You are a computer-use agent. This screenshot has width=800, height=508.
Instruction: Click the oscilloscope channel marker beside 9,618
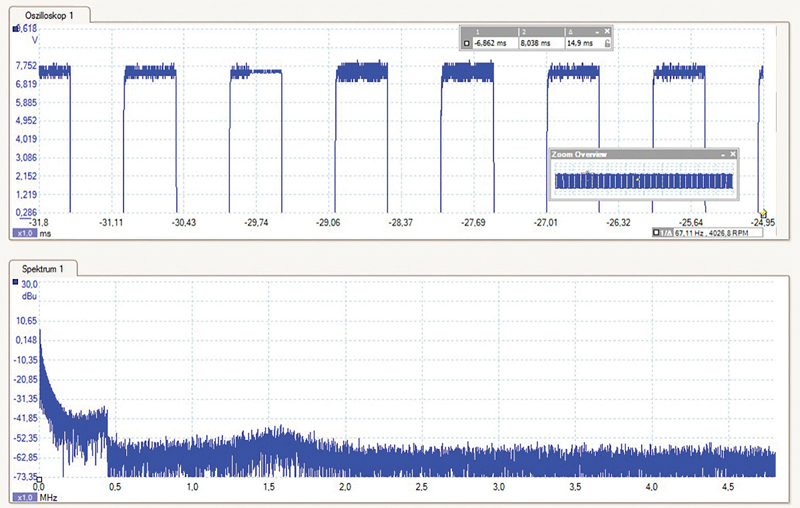tap(15, 29)
